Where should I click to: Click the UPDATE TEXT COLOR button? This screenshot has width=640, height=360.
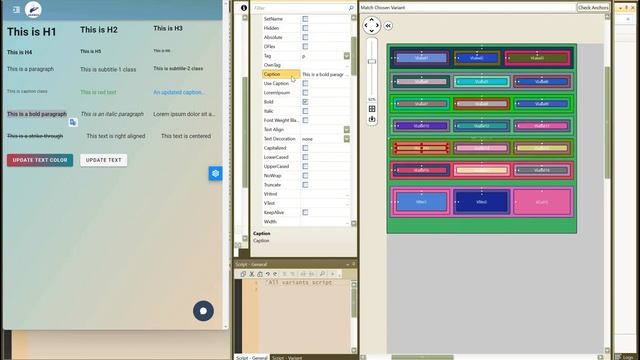point(40,160)
